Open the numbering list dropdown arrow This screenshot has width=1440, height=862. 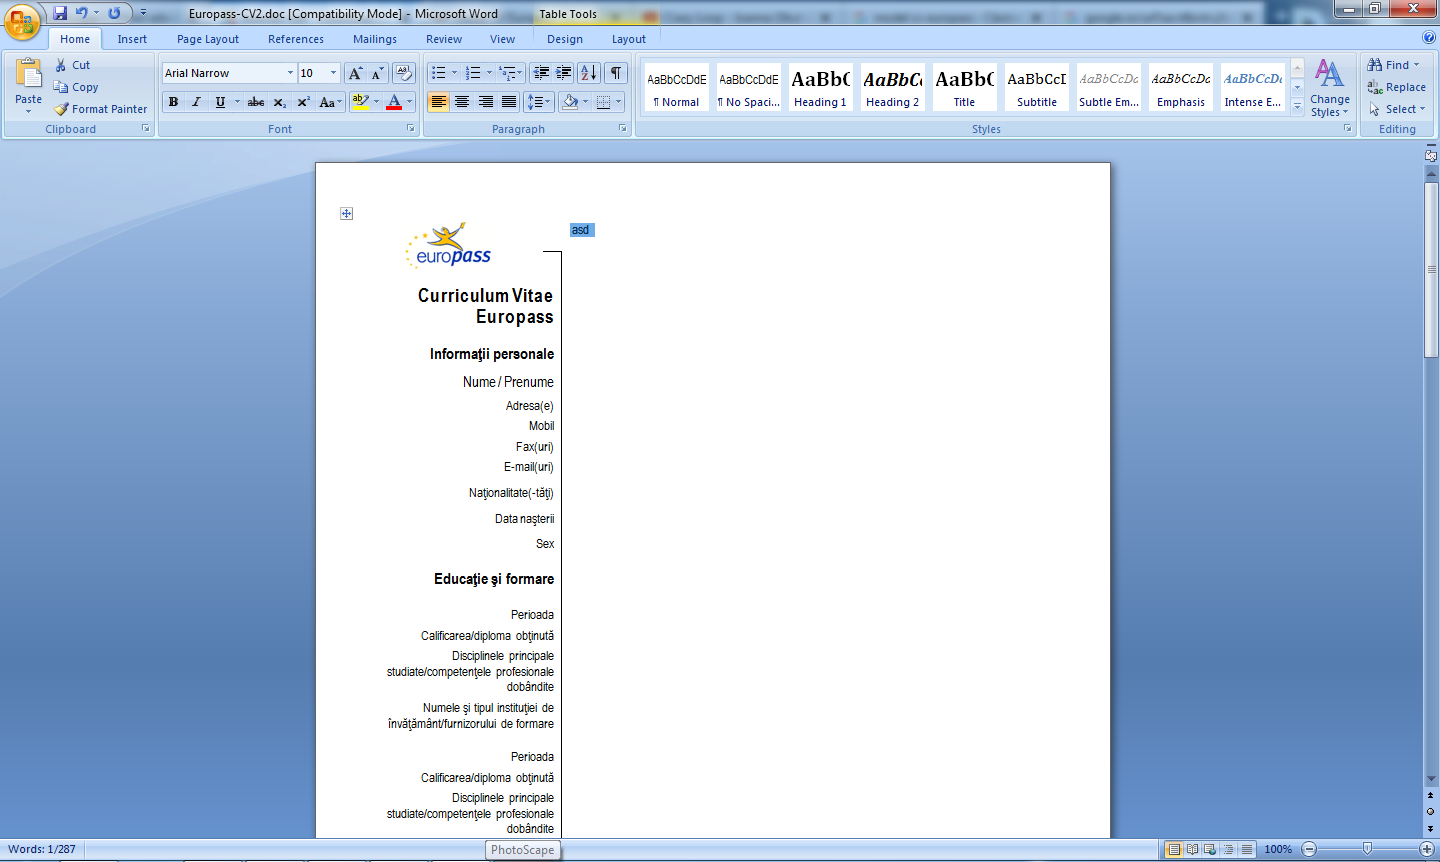489,73
